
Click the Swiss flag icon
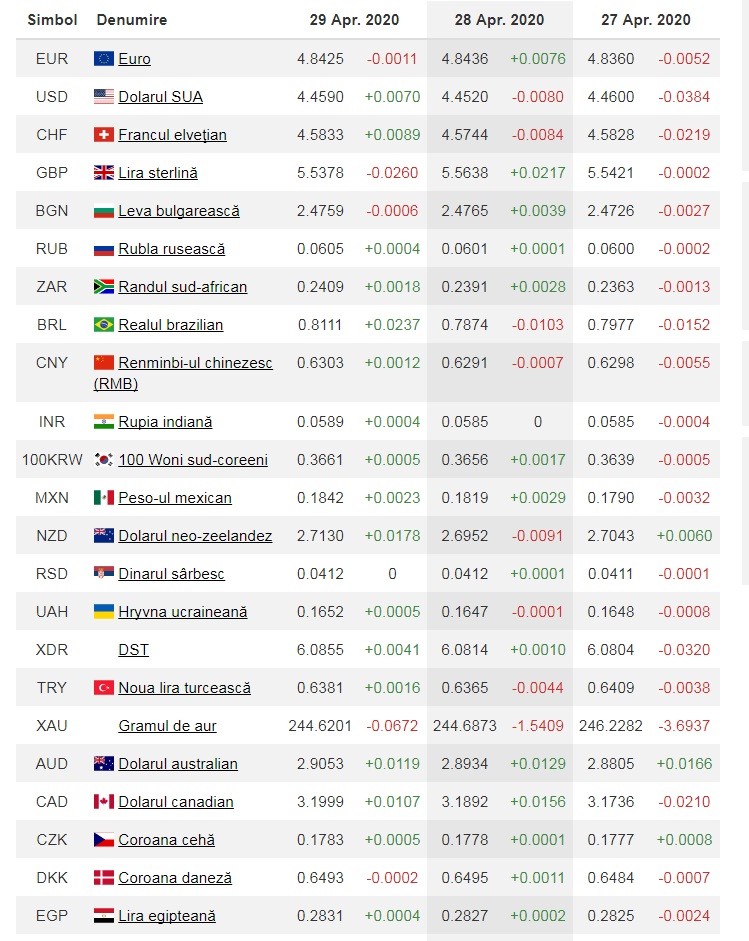[x=104, y=134]
